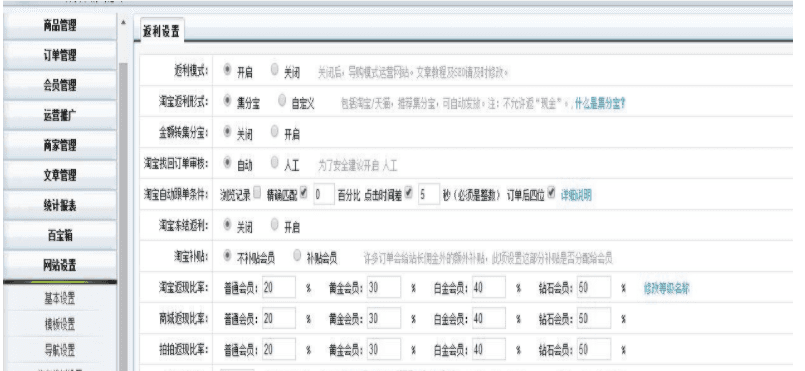The width and height of the screenshot is (805, 371).
Task: Toggle the 订单后四位 checkbox
Action: 551,194
